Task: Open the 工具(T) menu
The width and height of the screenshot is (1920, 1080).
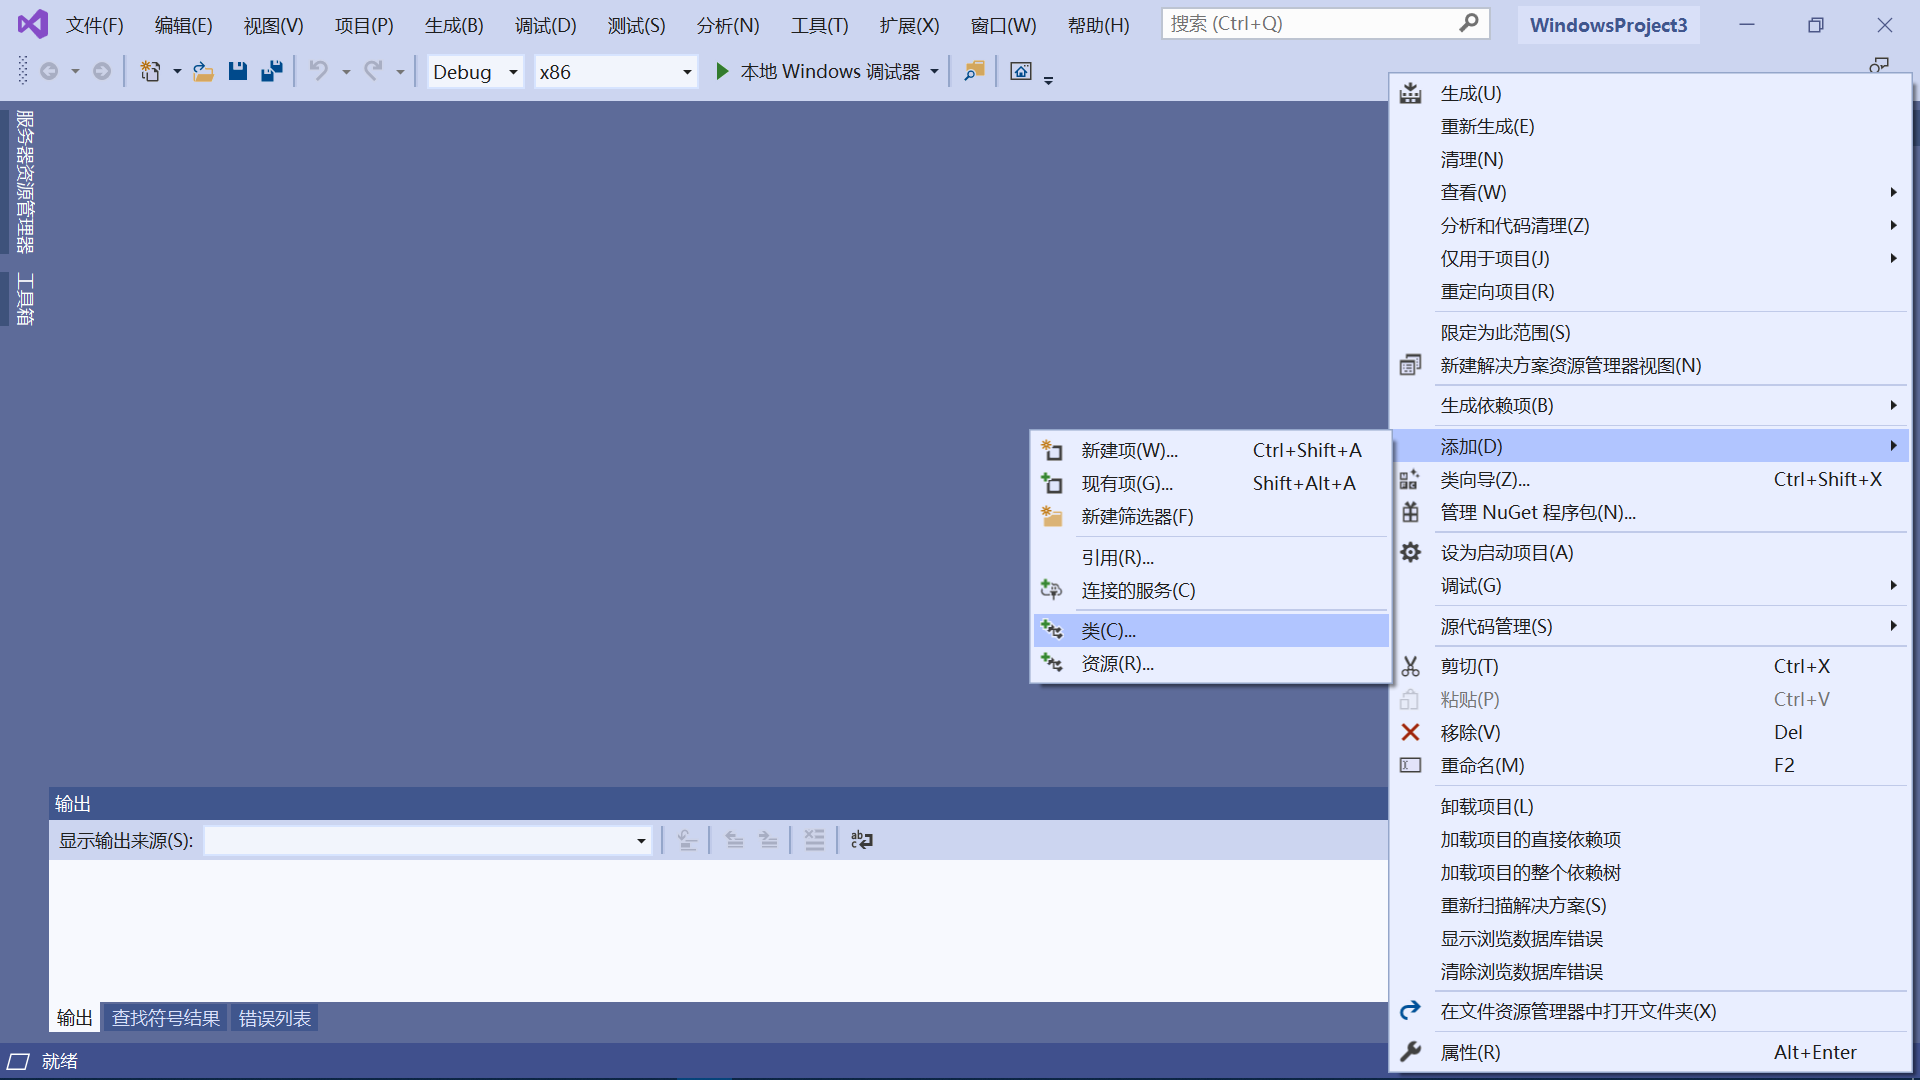Action: tap(820, 25)
